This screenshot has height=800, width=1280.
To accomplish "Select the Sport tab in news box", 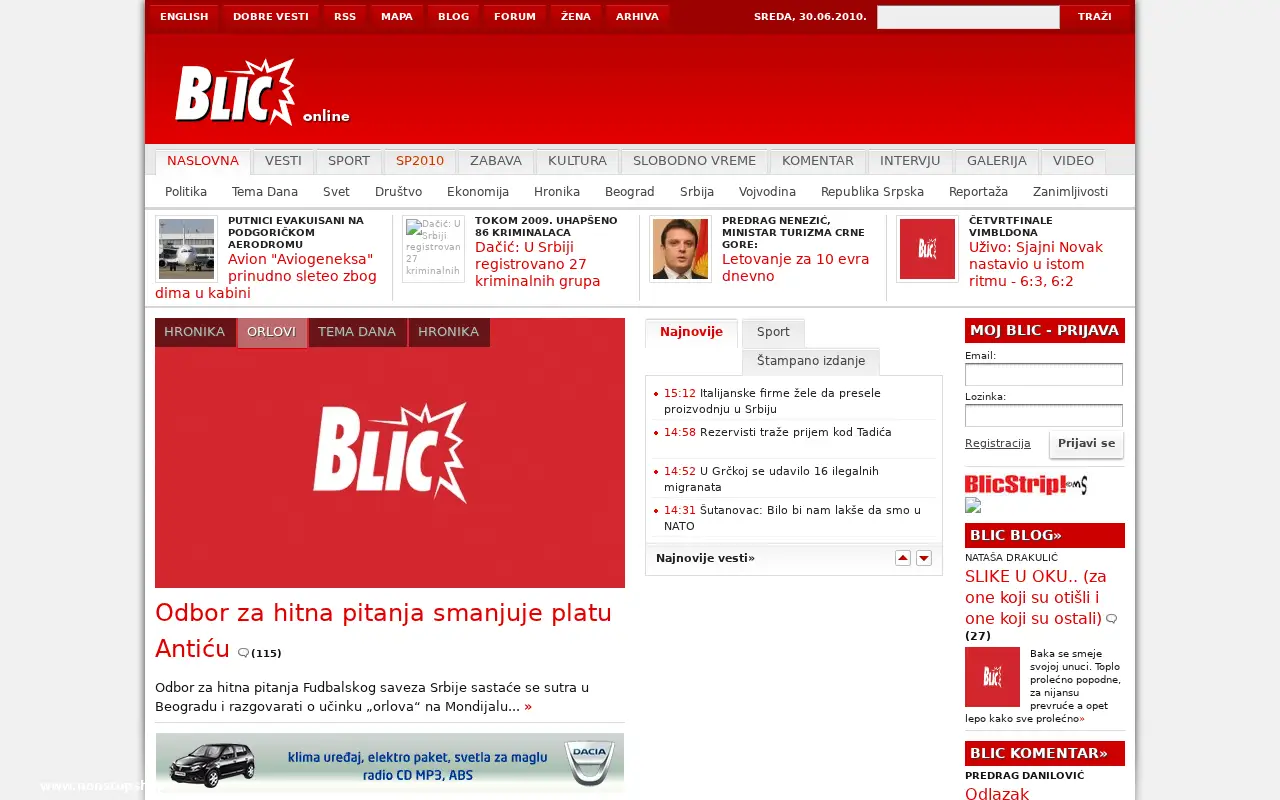I will coord(773,332).
